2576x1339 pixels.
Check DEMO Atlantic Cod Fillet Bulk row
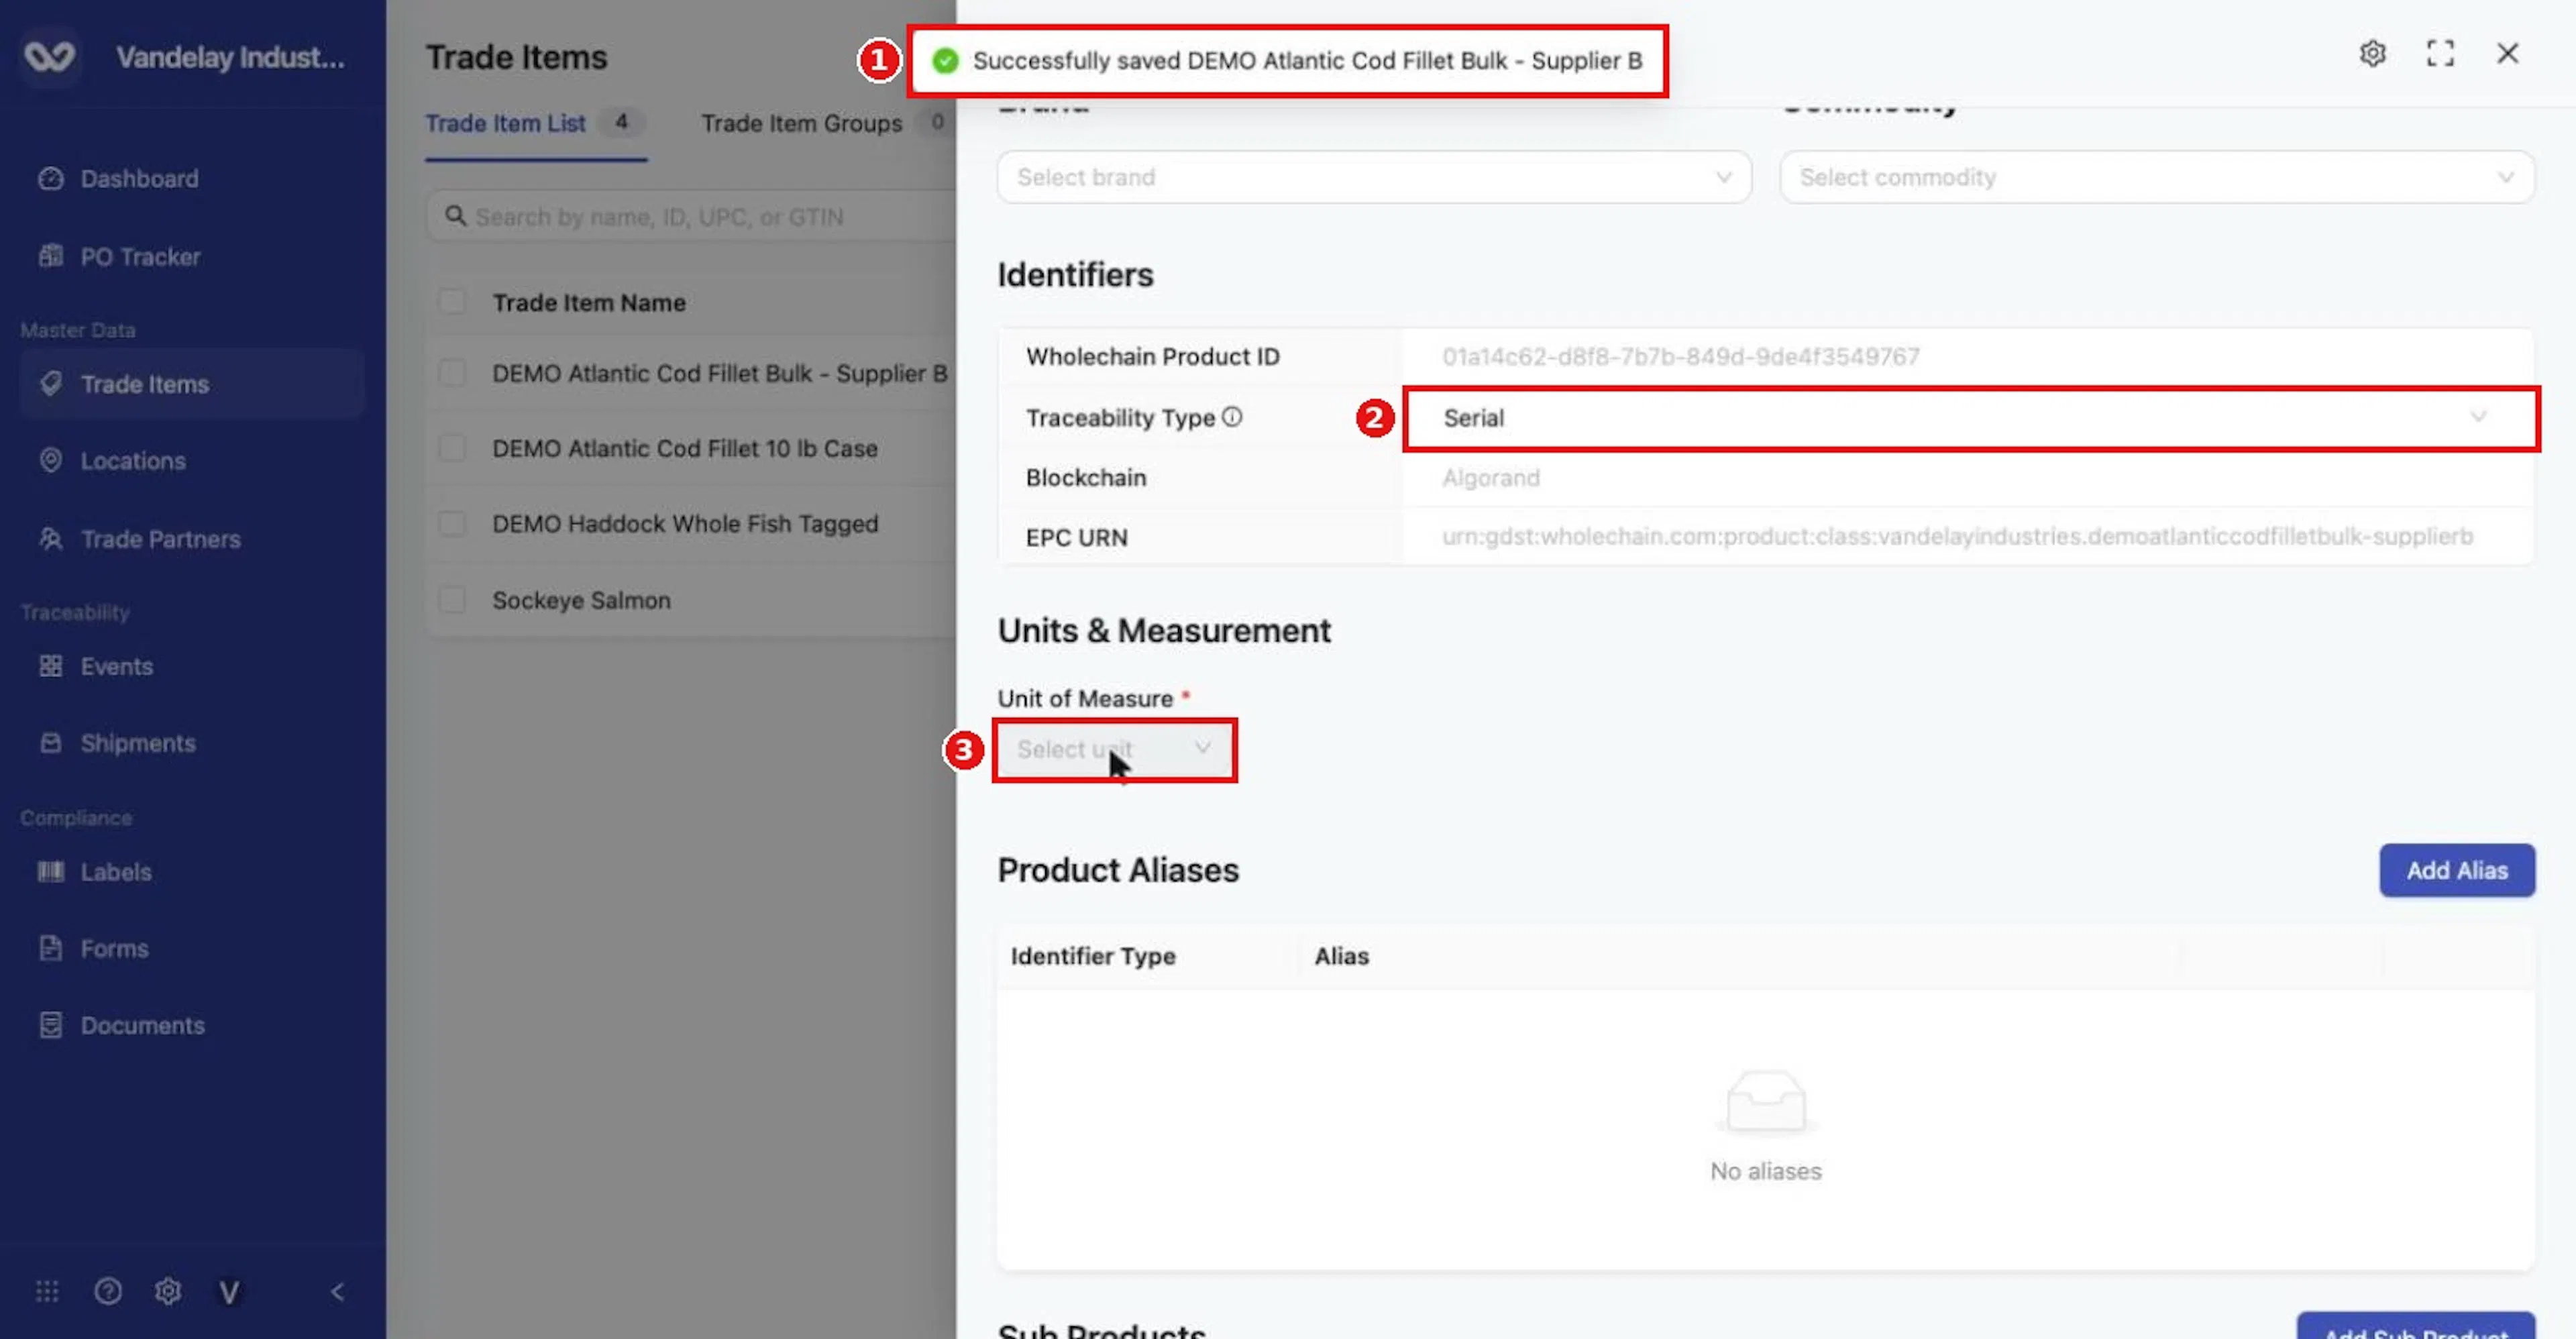452,373
